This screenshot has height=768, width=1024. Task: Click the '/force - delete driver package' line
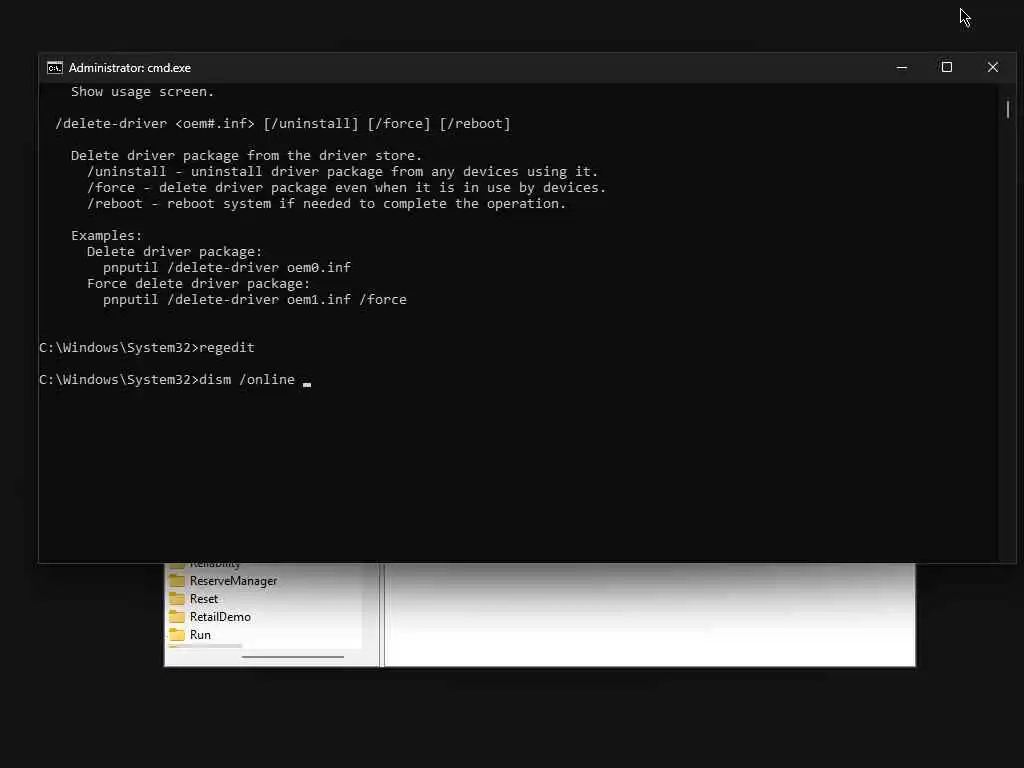[x=346, y=188]
